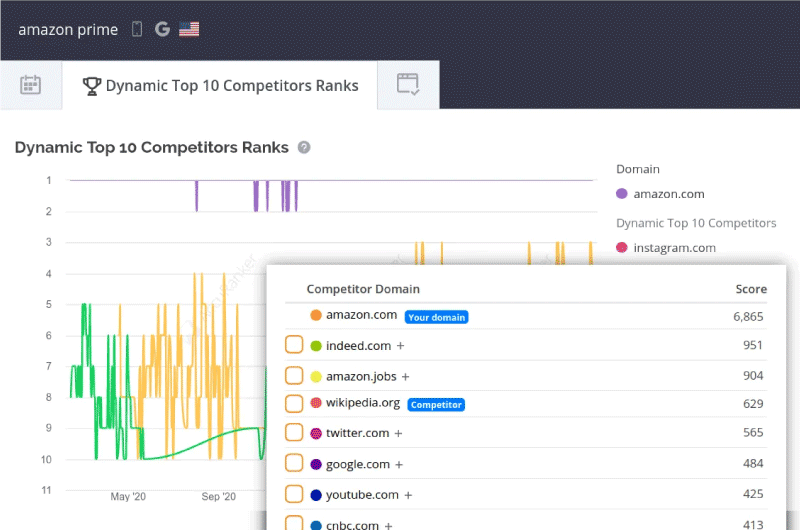Click the Google search engine icon
800x530 pixels.
162,29
